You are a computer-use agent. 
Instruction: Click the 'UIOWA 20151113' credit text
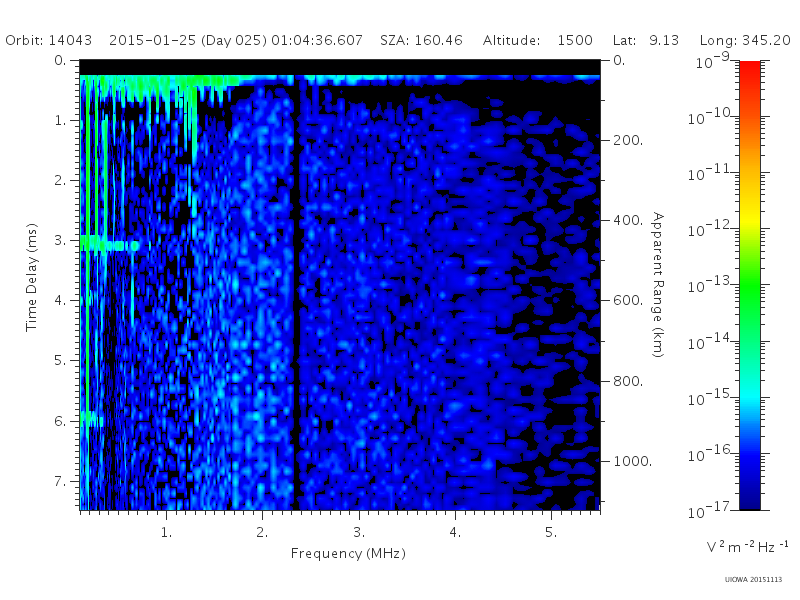pyautogui.click(x=753, y=580)
